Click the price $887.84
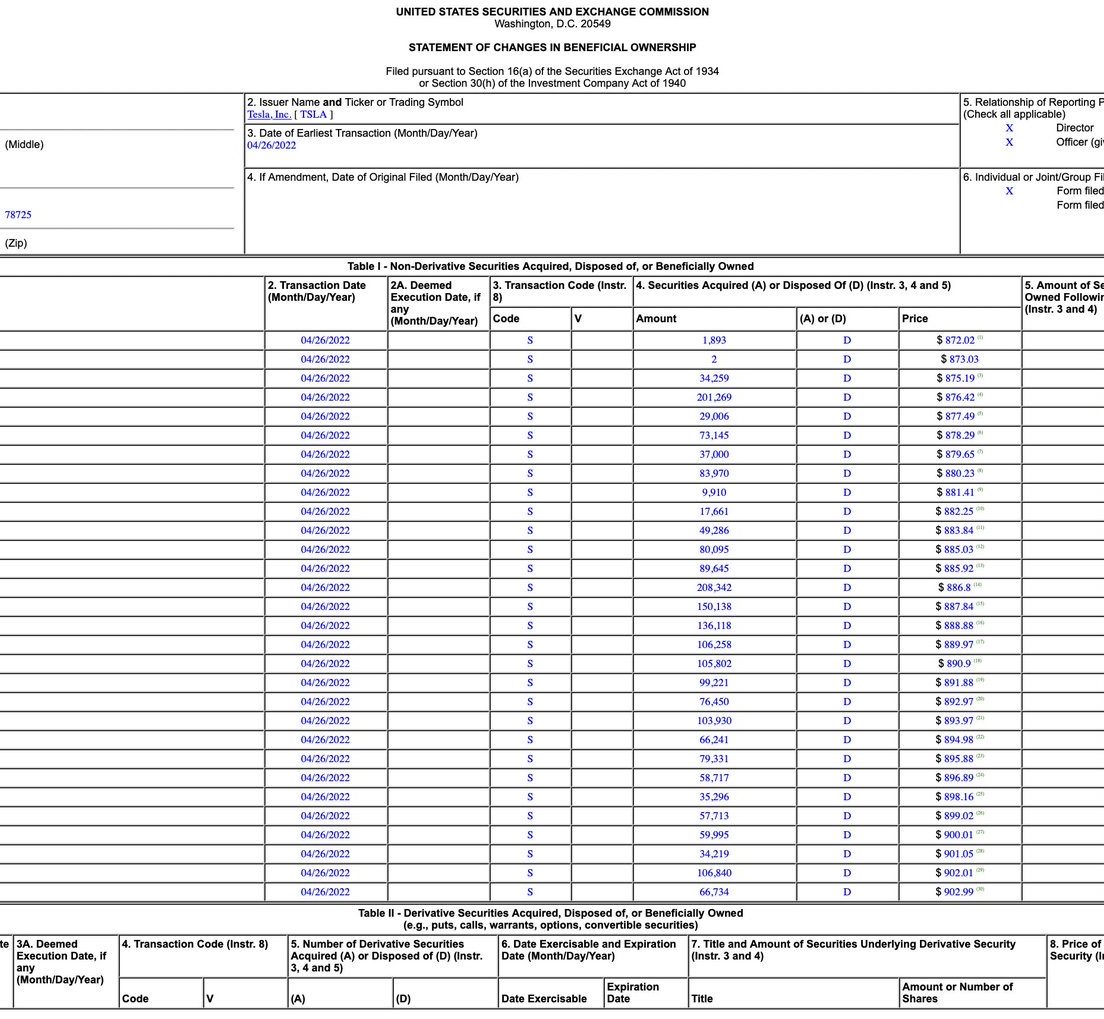Screen dimensions: 1104x1019 point(955,606)
